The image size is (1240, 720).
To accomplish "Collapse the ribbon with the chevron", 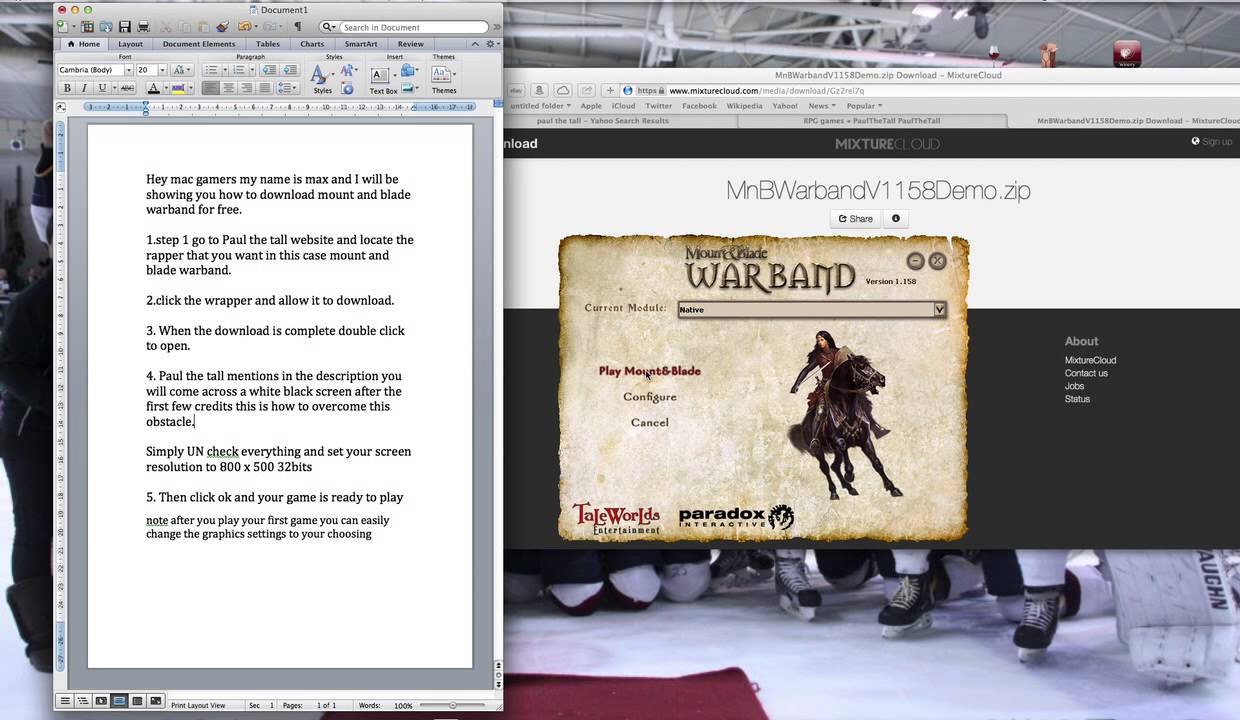I will point(475,44).
